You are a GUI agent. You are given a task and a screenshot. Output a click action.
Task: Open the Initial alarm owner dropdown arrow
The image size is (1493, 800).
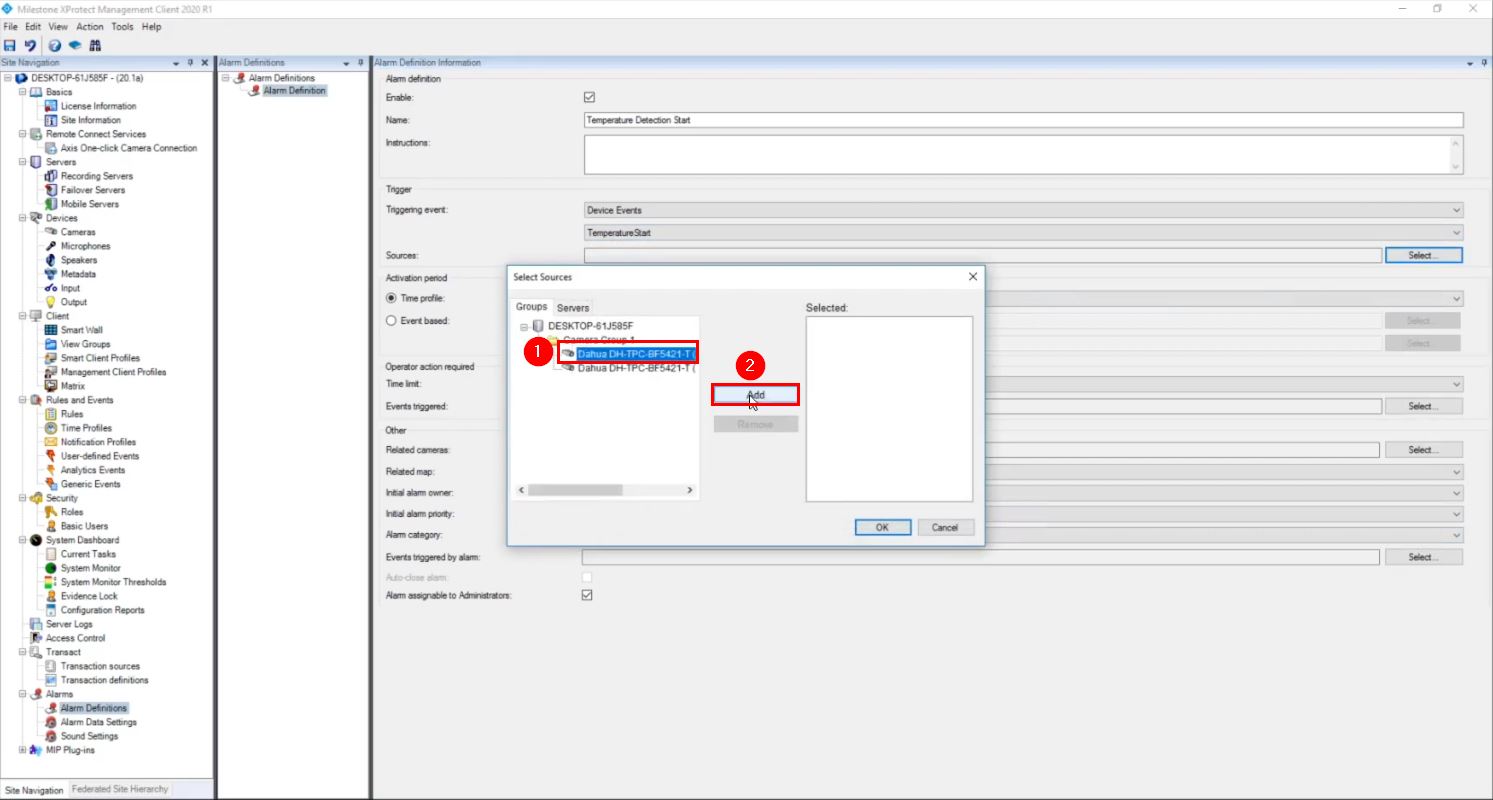click(1456, 493)
